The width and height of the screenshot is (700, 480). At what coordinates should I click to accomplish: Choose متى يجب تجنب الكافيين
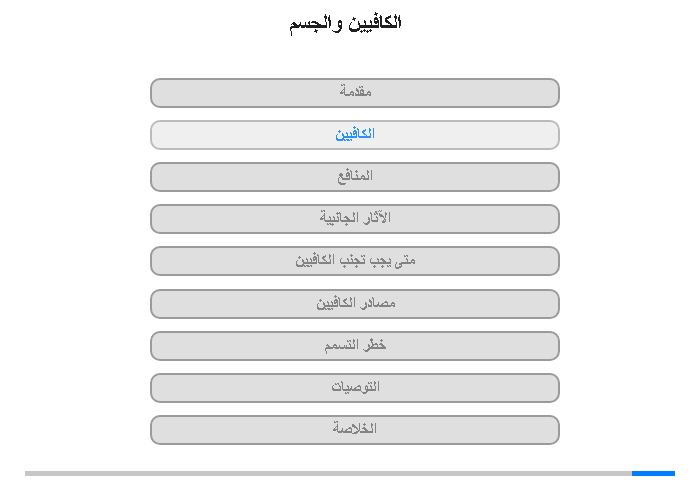355,261
